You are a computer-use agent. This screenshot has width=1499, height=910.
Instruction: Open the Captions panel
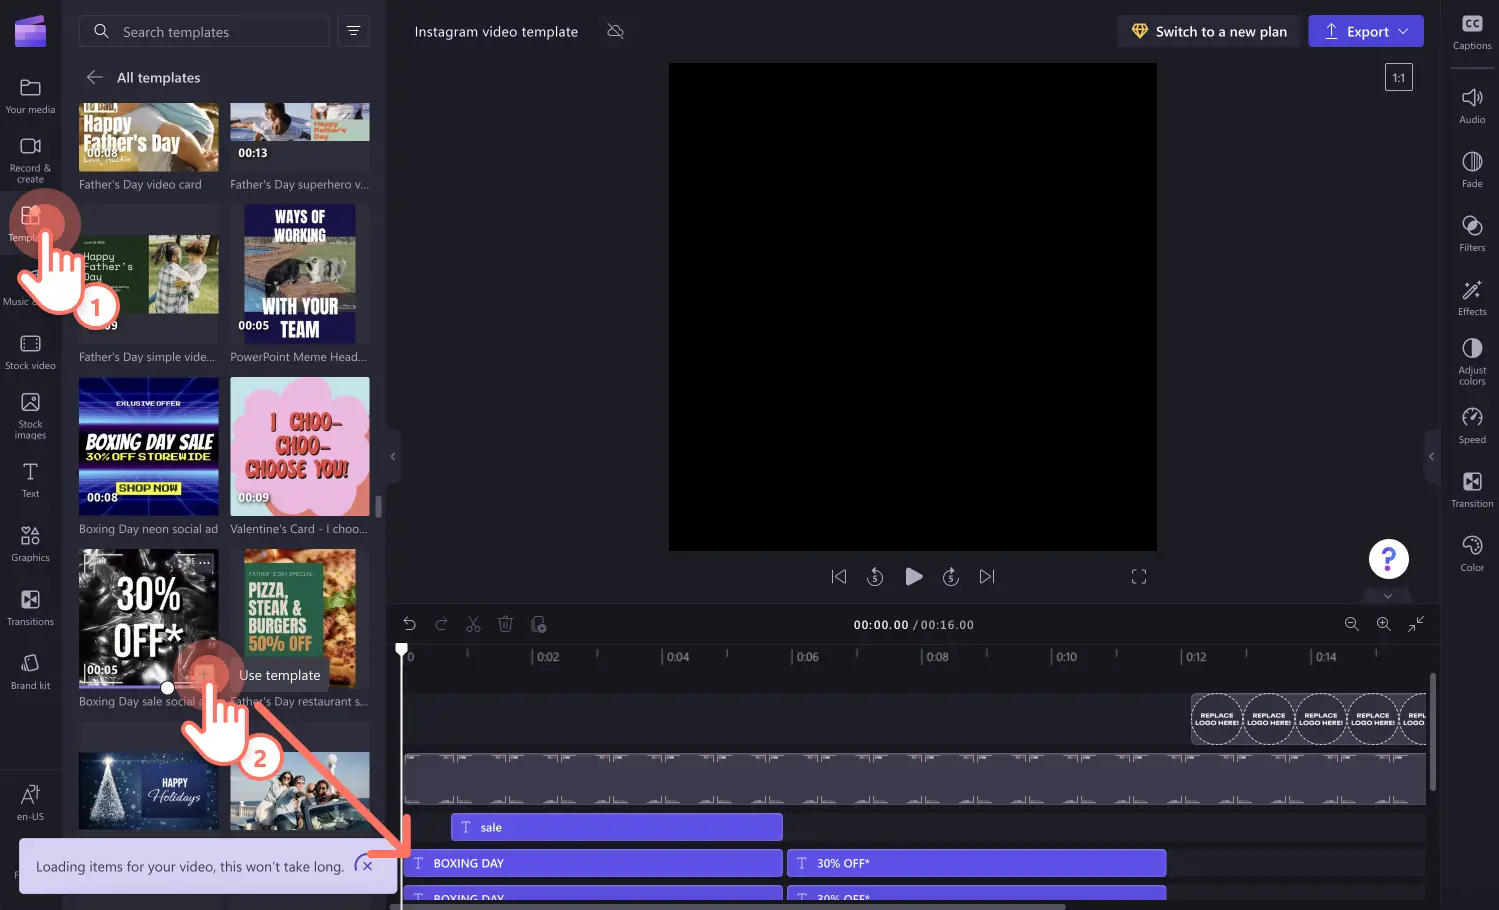[1472, 32]
